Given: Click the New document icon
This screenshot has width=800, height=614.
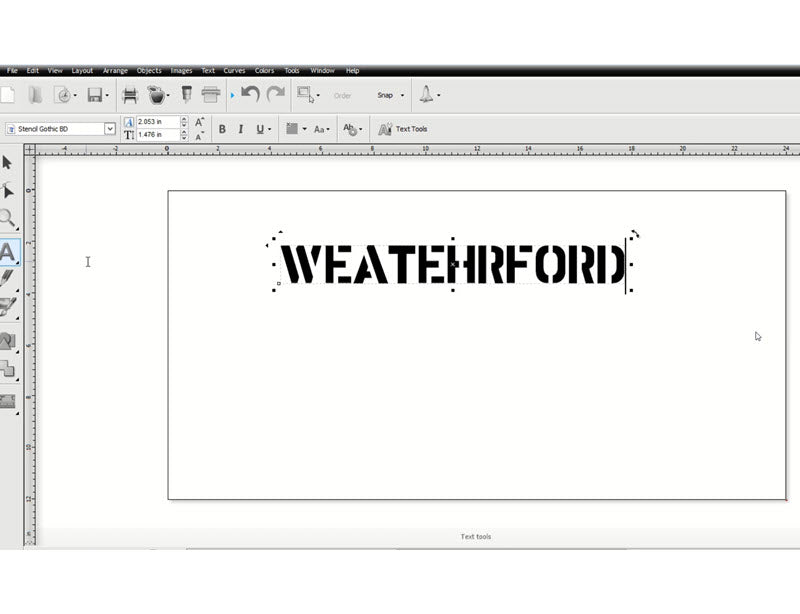Looking at the screenshot, I should pos(7,95).
